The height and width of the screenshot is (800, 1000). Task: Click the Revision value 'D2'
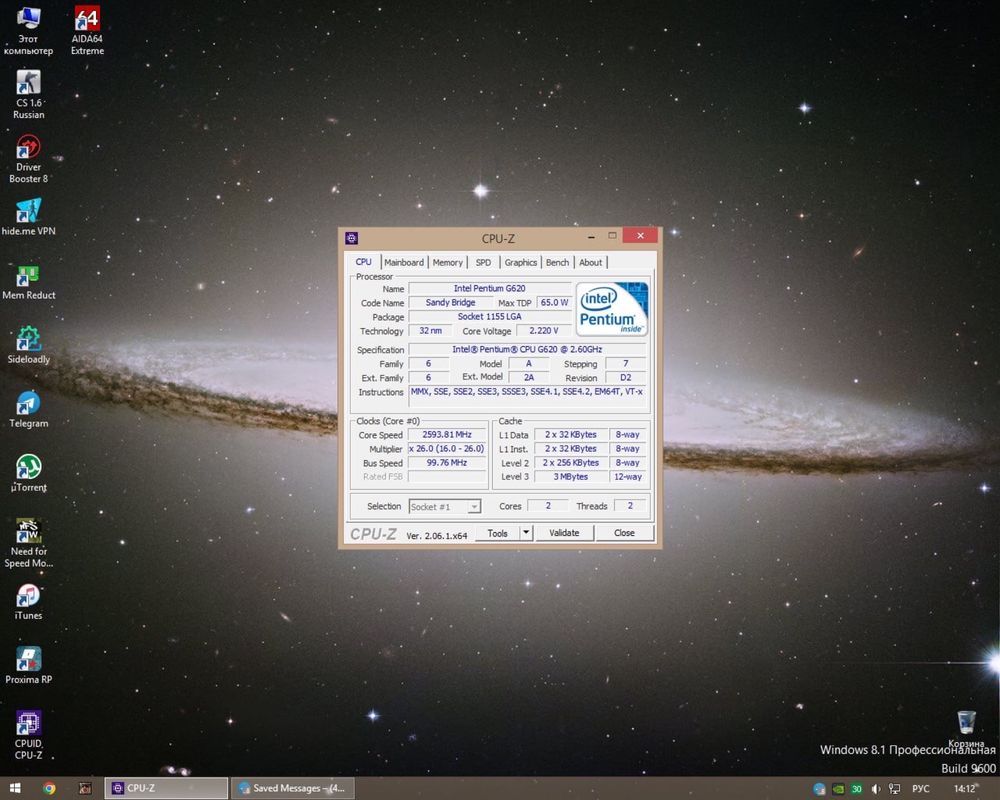point(626,378)
